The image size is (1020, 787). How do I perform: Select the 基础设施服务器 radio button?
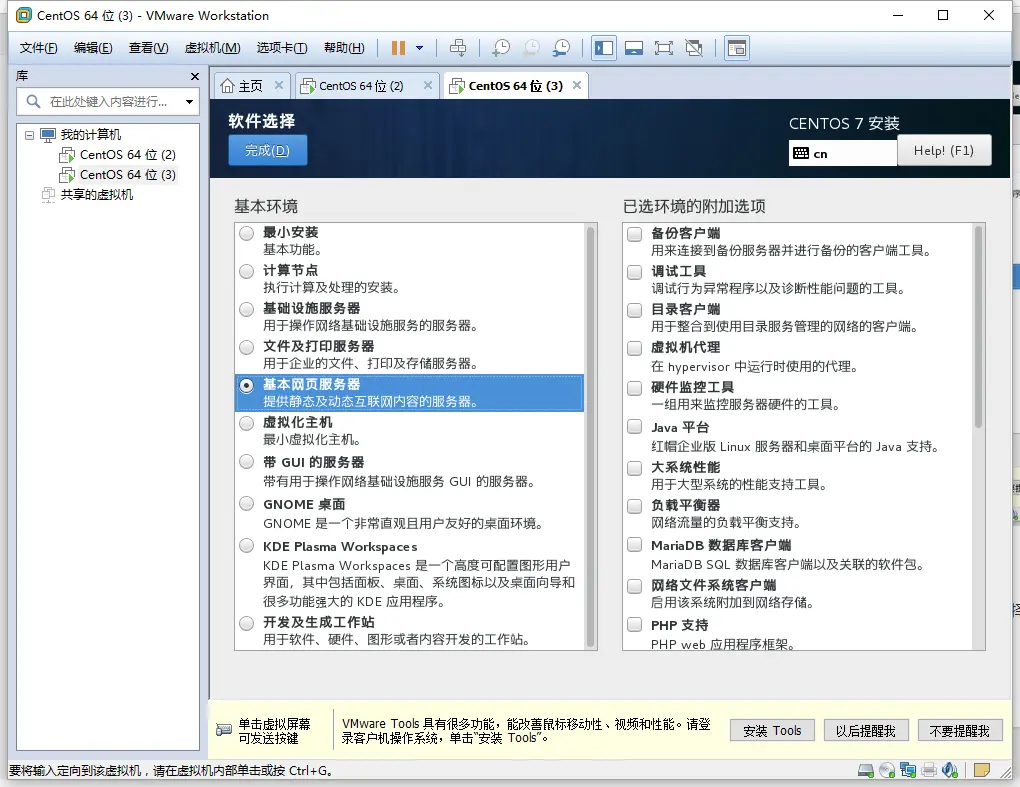coord(247,309)
